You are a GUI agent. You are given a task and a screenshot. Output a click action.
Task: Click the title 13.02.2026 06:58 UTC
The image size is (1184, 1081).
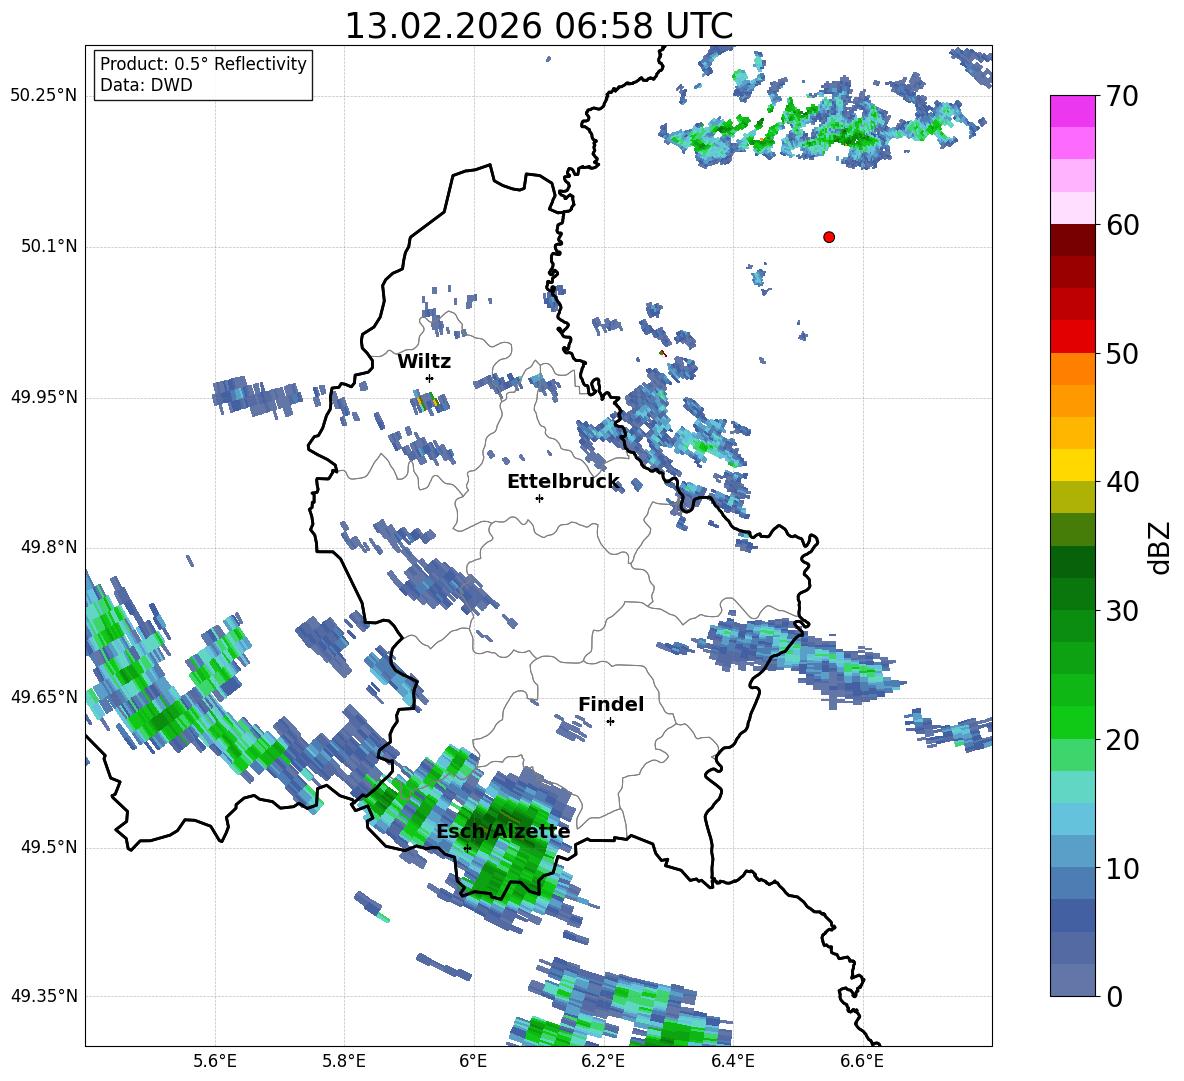click(538, 26)
